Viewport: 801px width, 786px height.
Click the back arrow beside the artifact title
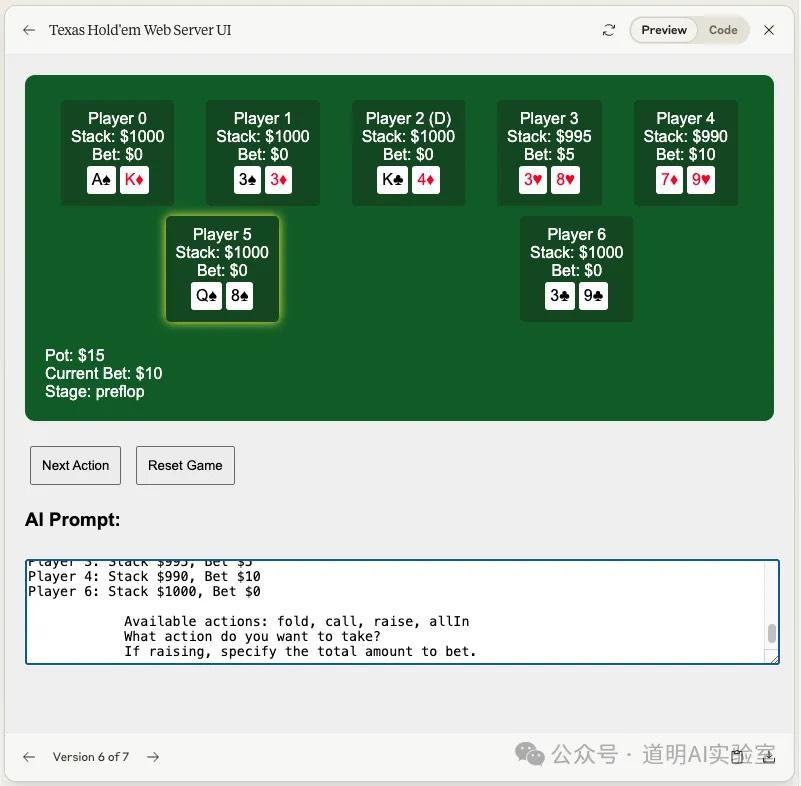[29, 30]
